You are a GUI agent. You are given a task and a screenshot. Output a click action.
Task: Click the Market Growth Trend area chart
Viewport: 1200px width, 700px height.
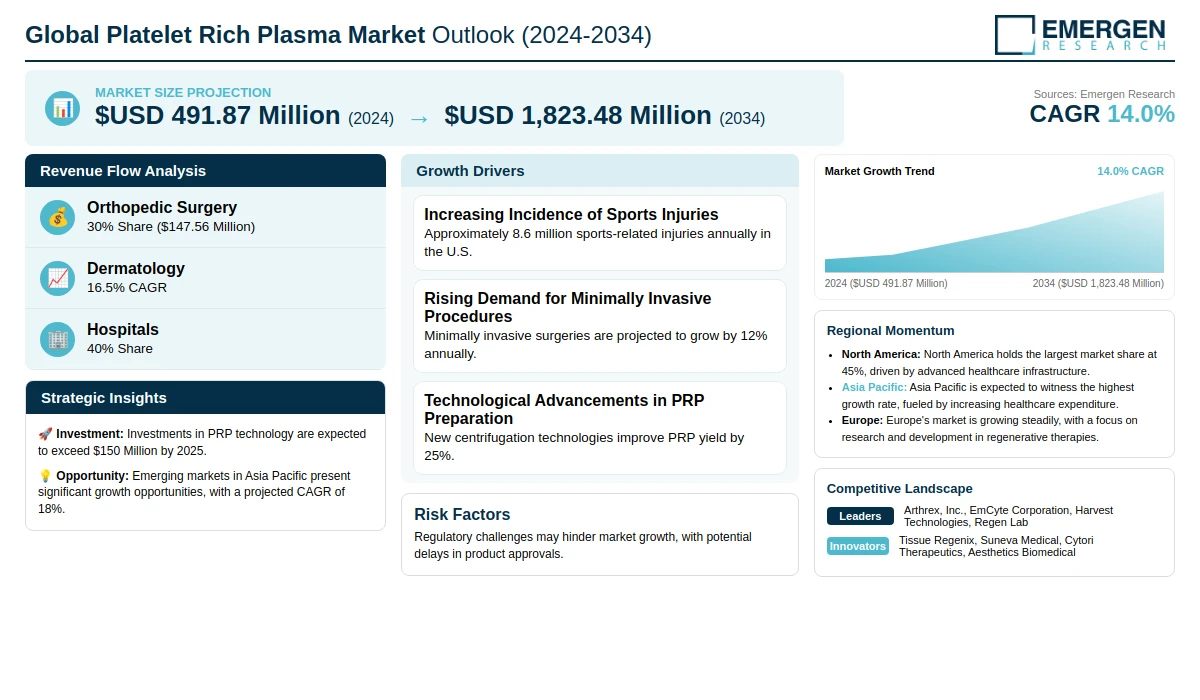click(994, 232)
